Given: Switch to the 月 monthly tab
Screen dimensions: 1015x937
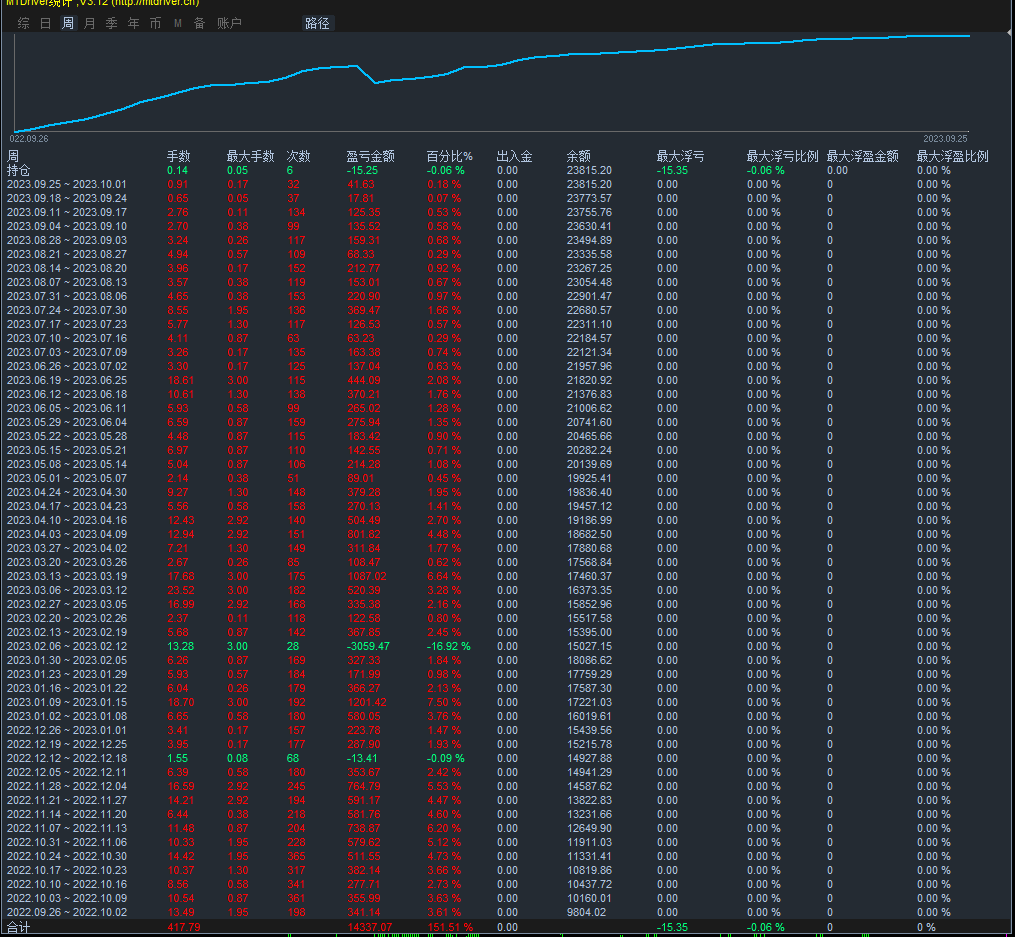Looking at the screenshot, I should click(90, 23).
